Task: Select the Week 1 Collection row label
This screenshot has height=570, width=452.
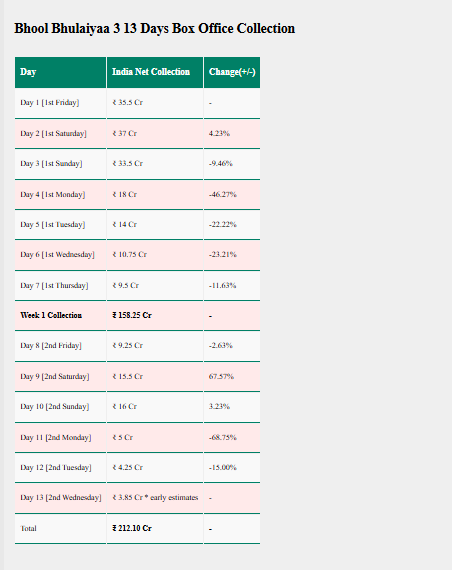Action: (x=60, y=316)
